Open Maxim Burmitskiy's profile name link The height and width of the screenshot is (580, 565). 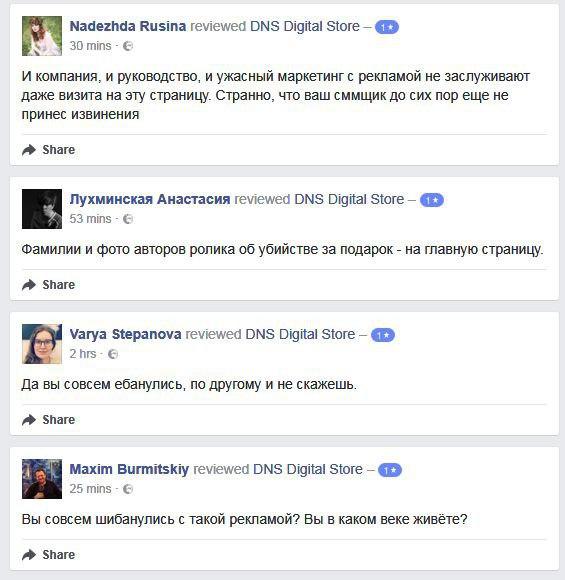pos(129,469)
